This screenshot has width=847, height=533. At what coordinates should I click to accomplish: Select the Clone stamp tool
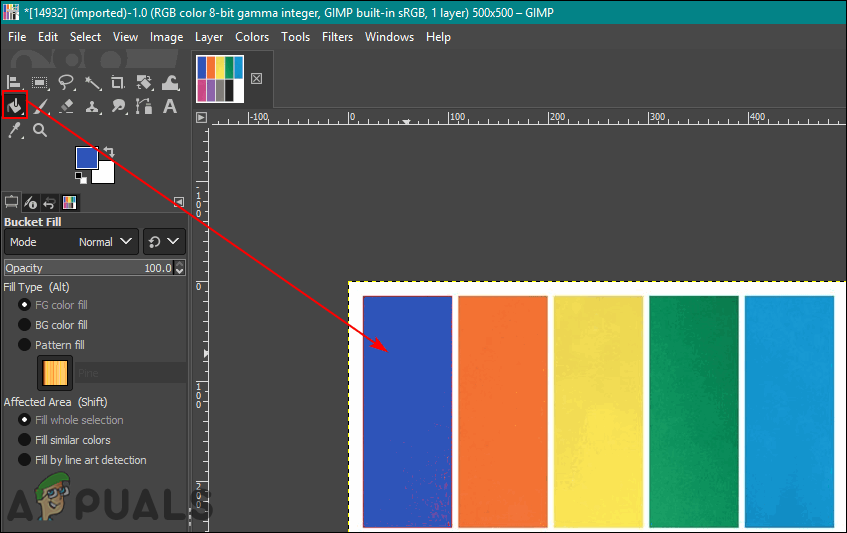(x=92, y=106)
